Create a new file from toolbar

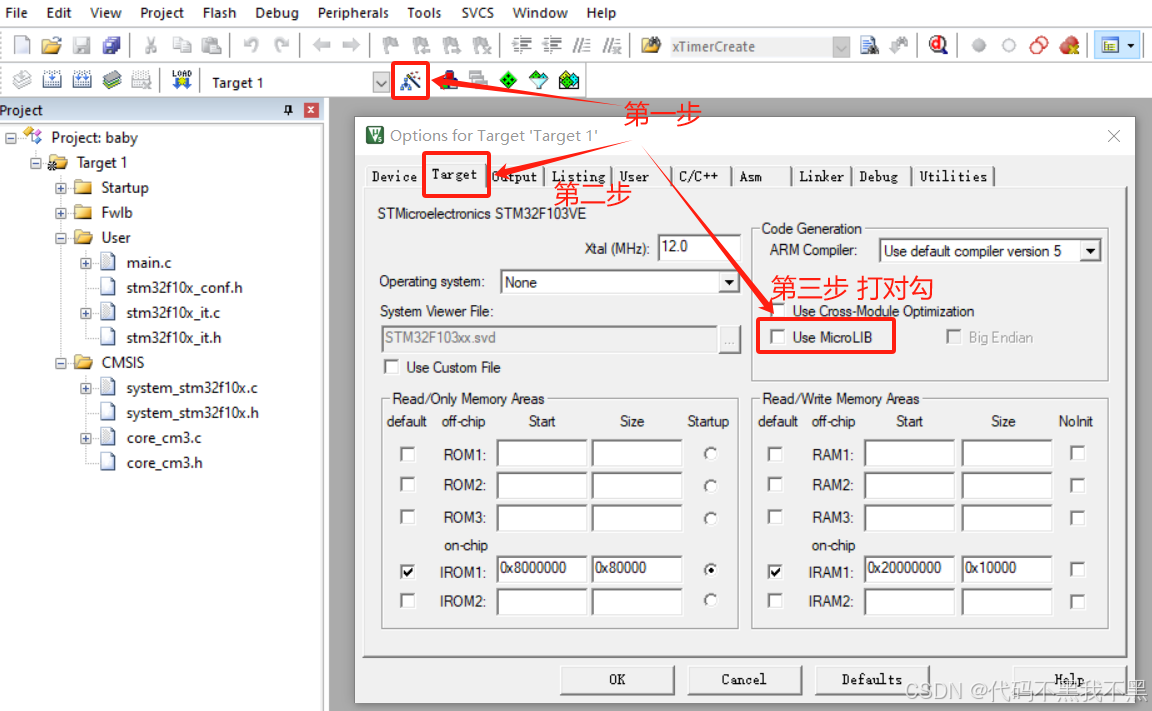[22, 46]
